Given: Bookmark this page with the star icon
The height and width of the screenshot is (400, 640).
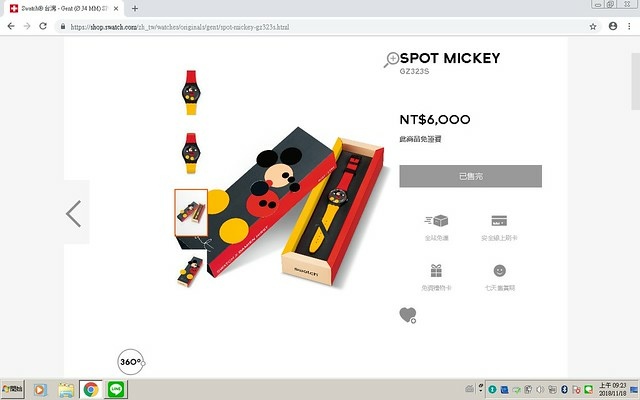Looking at the screenshot, I should point(593,27).
